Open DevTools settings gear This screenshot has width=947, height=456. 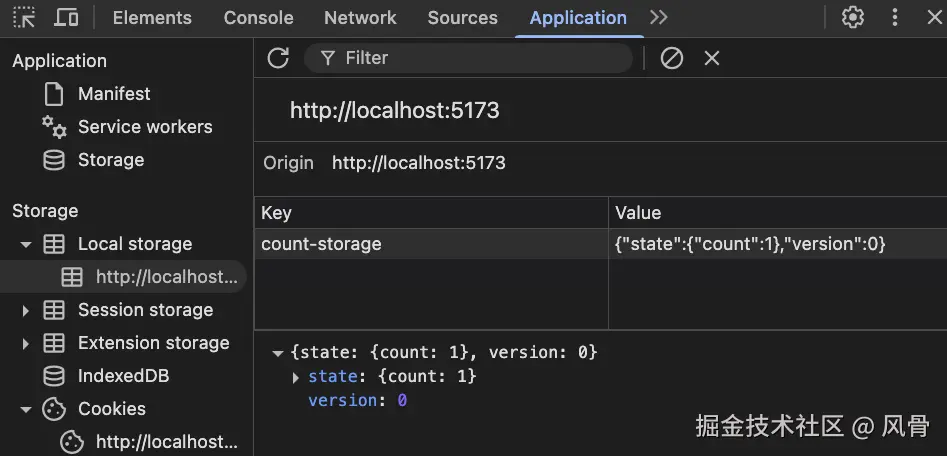853,17
